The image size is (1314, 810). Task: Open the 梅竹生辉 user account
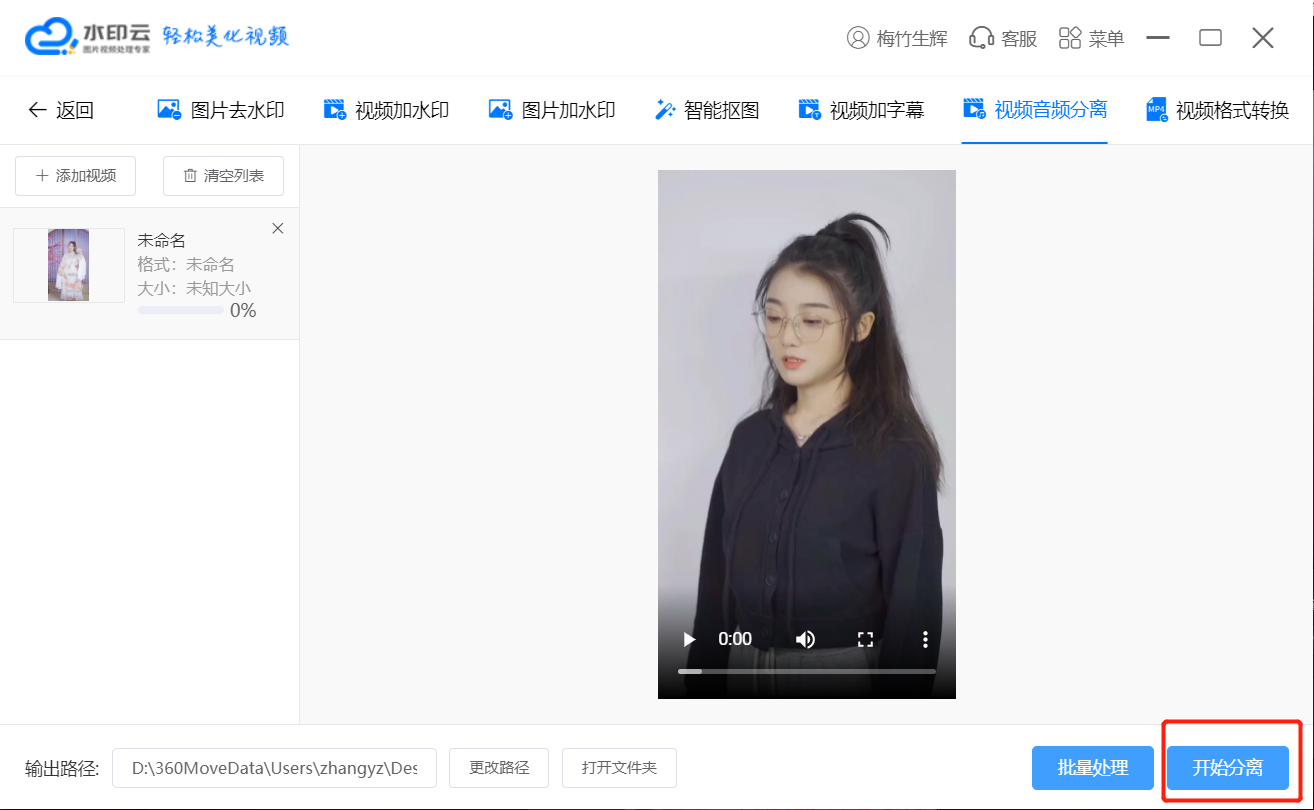(x=897, y=38)
